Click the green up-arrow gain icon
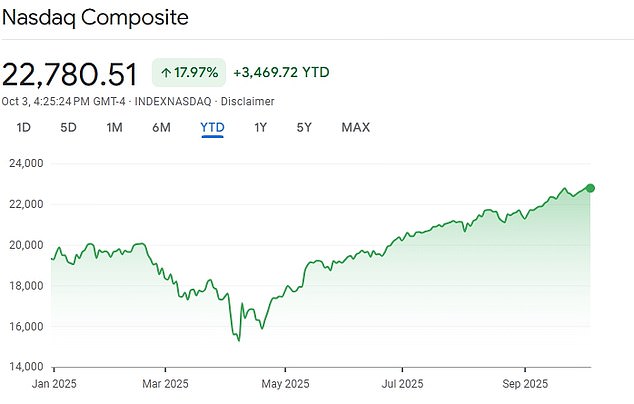Viewport: 634px width, 404px height. [x=164, y=73]
